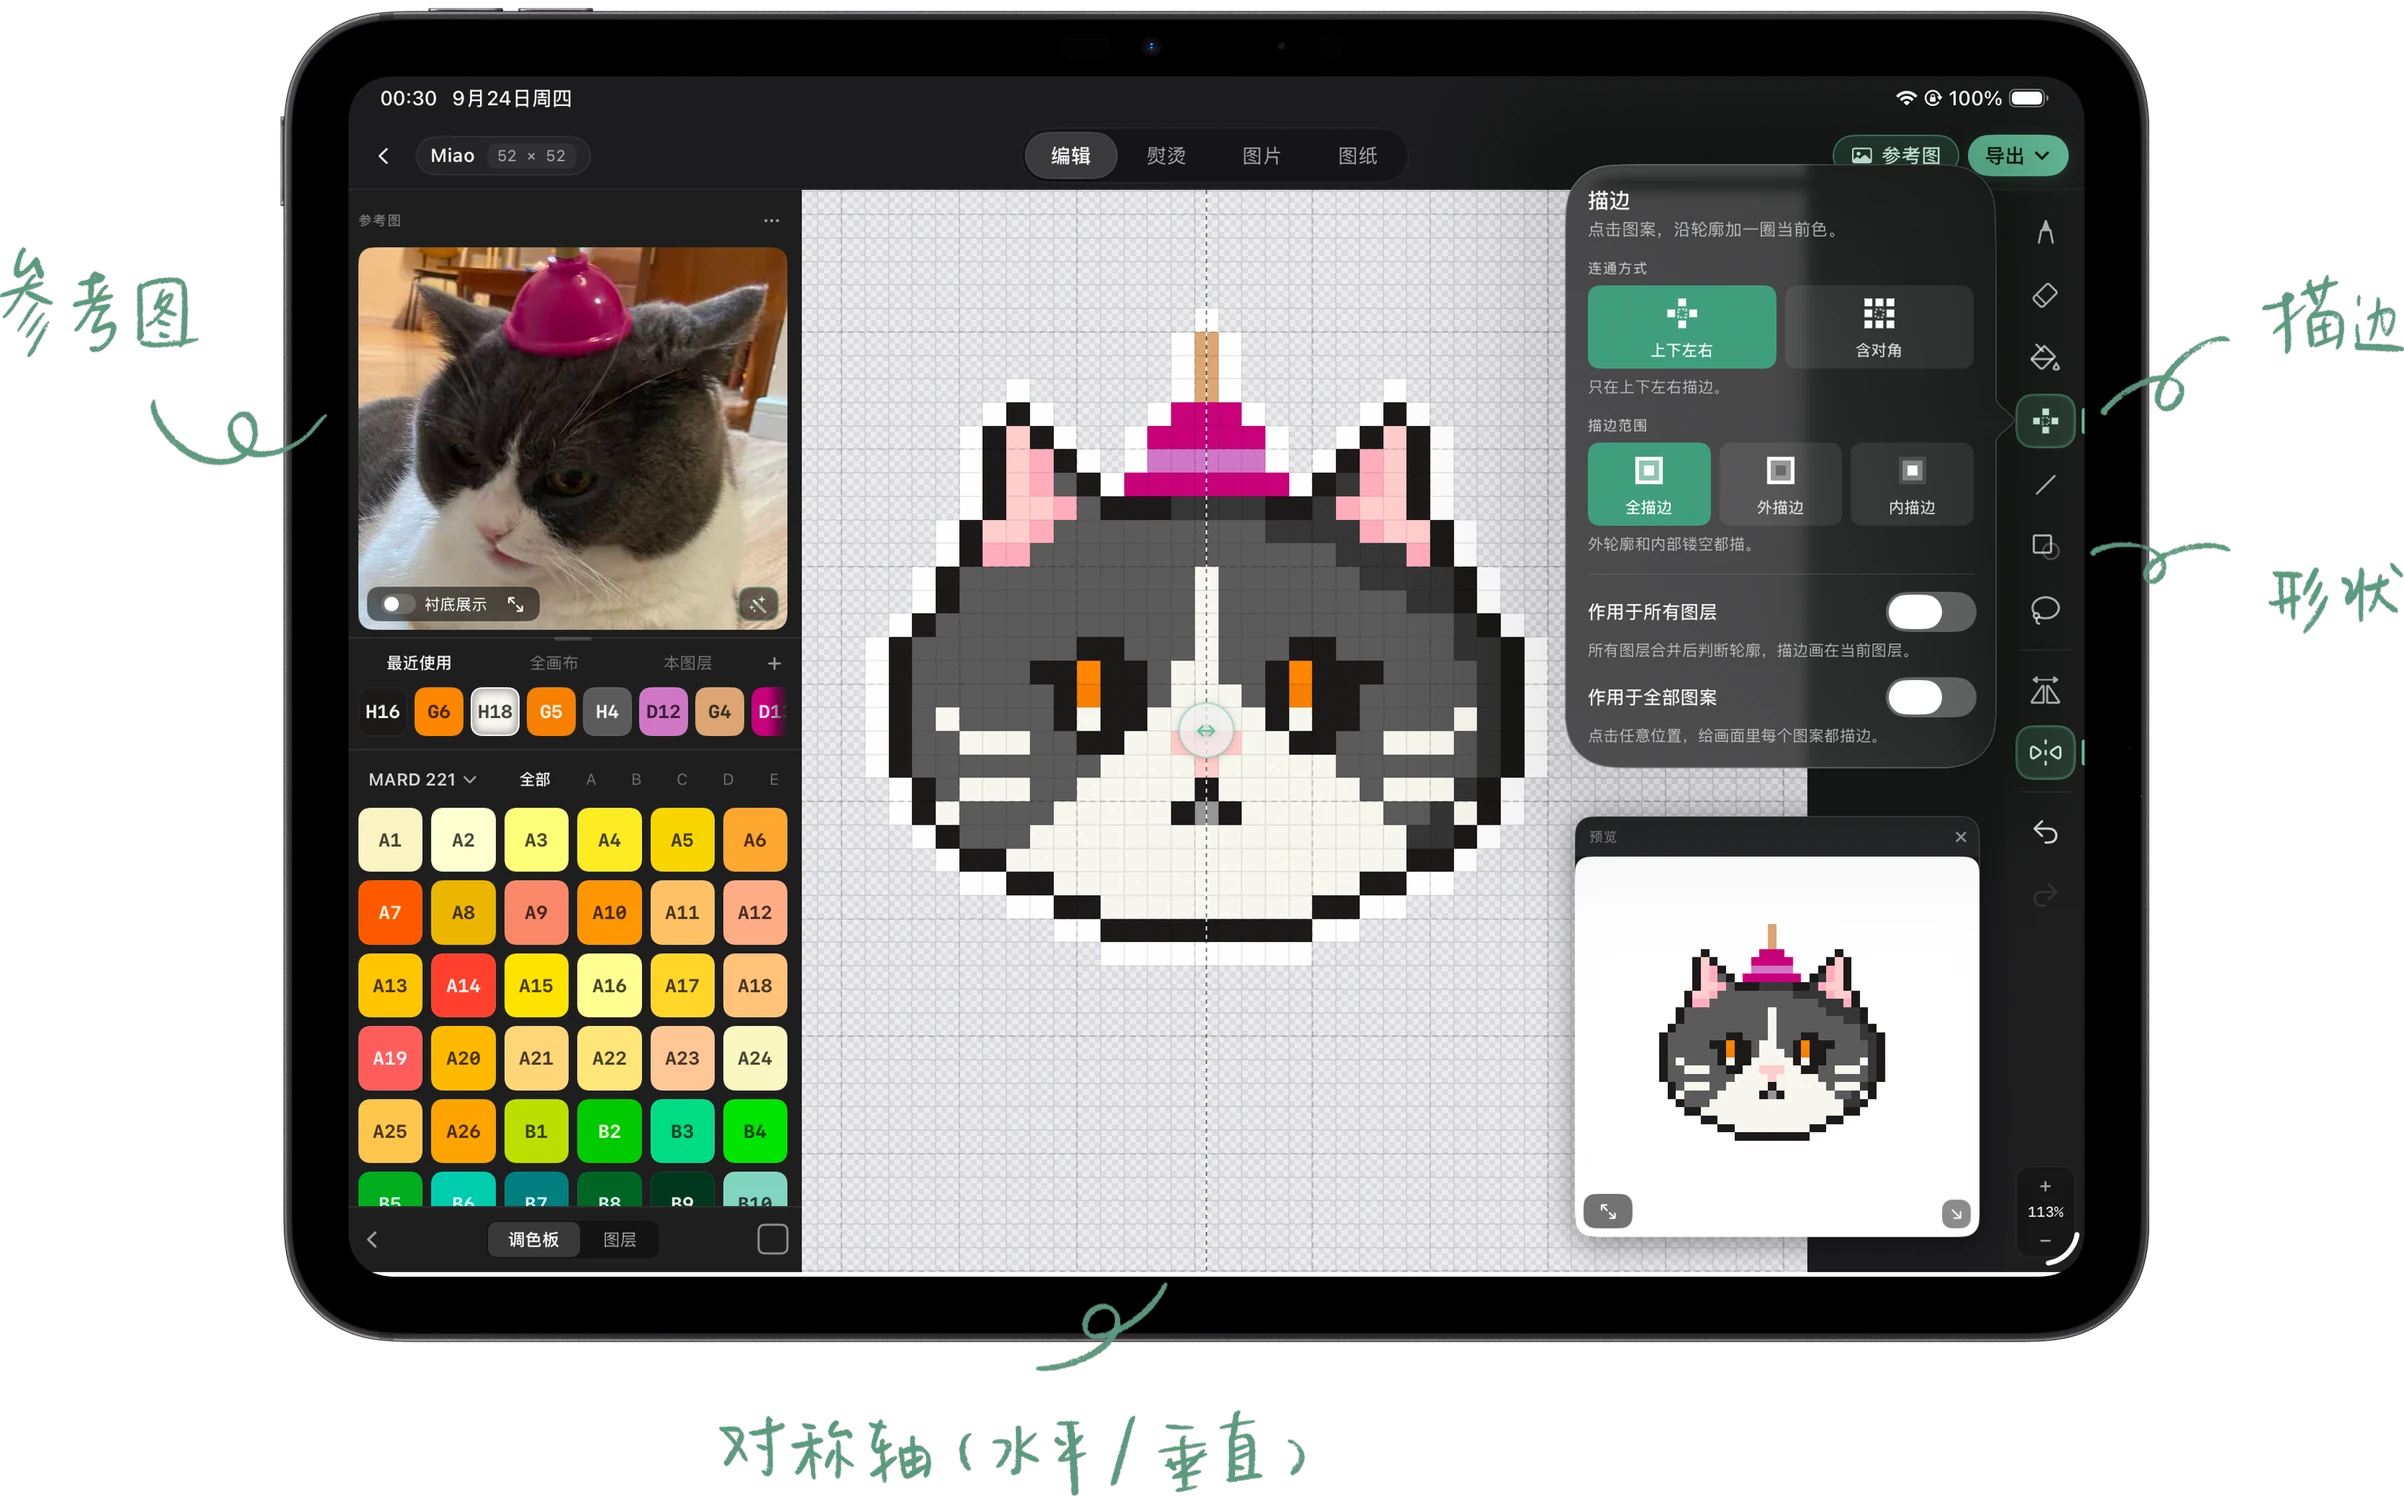Image resolution: width=2404 pixels, height=1496 pixels.
Task: Switch to the 图层 tab
Action: point(619,1239)
